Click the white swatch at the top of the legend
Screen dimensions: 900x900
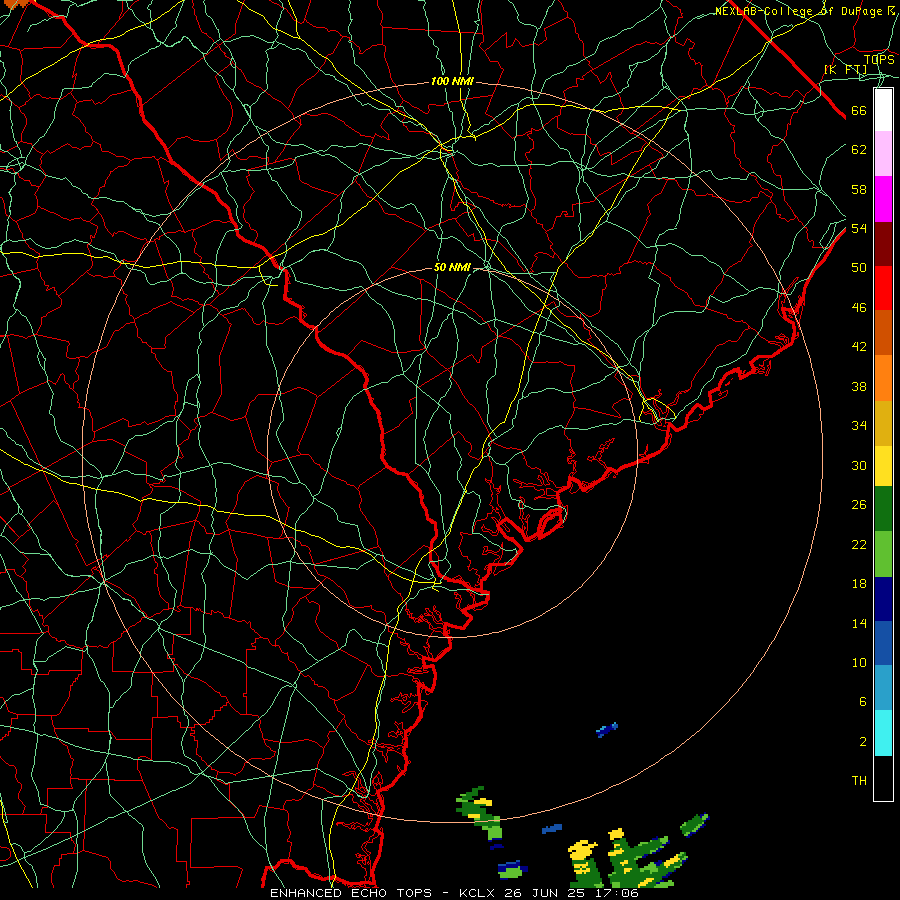[883, 110]
